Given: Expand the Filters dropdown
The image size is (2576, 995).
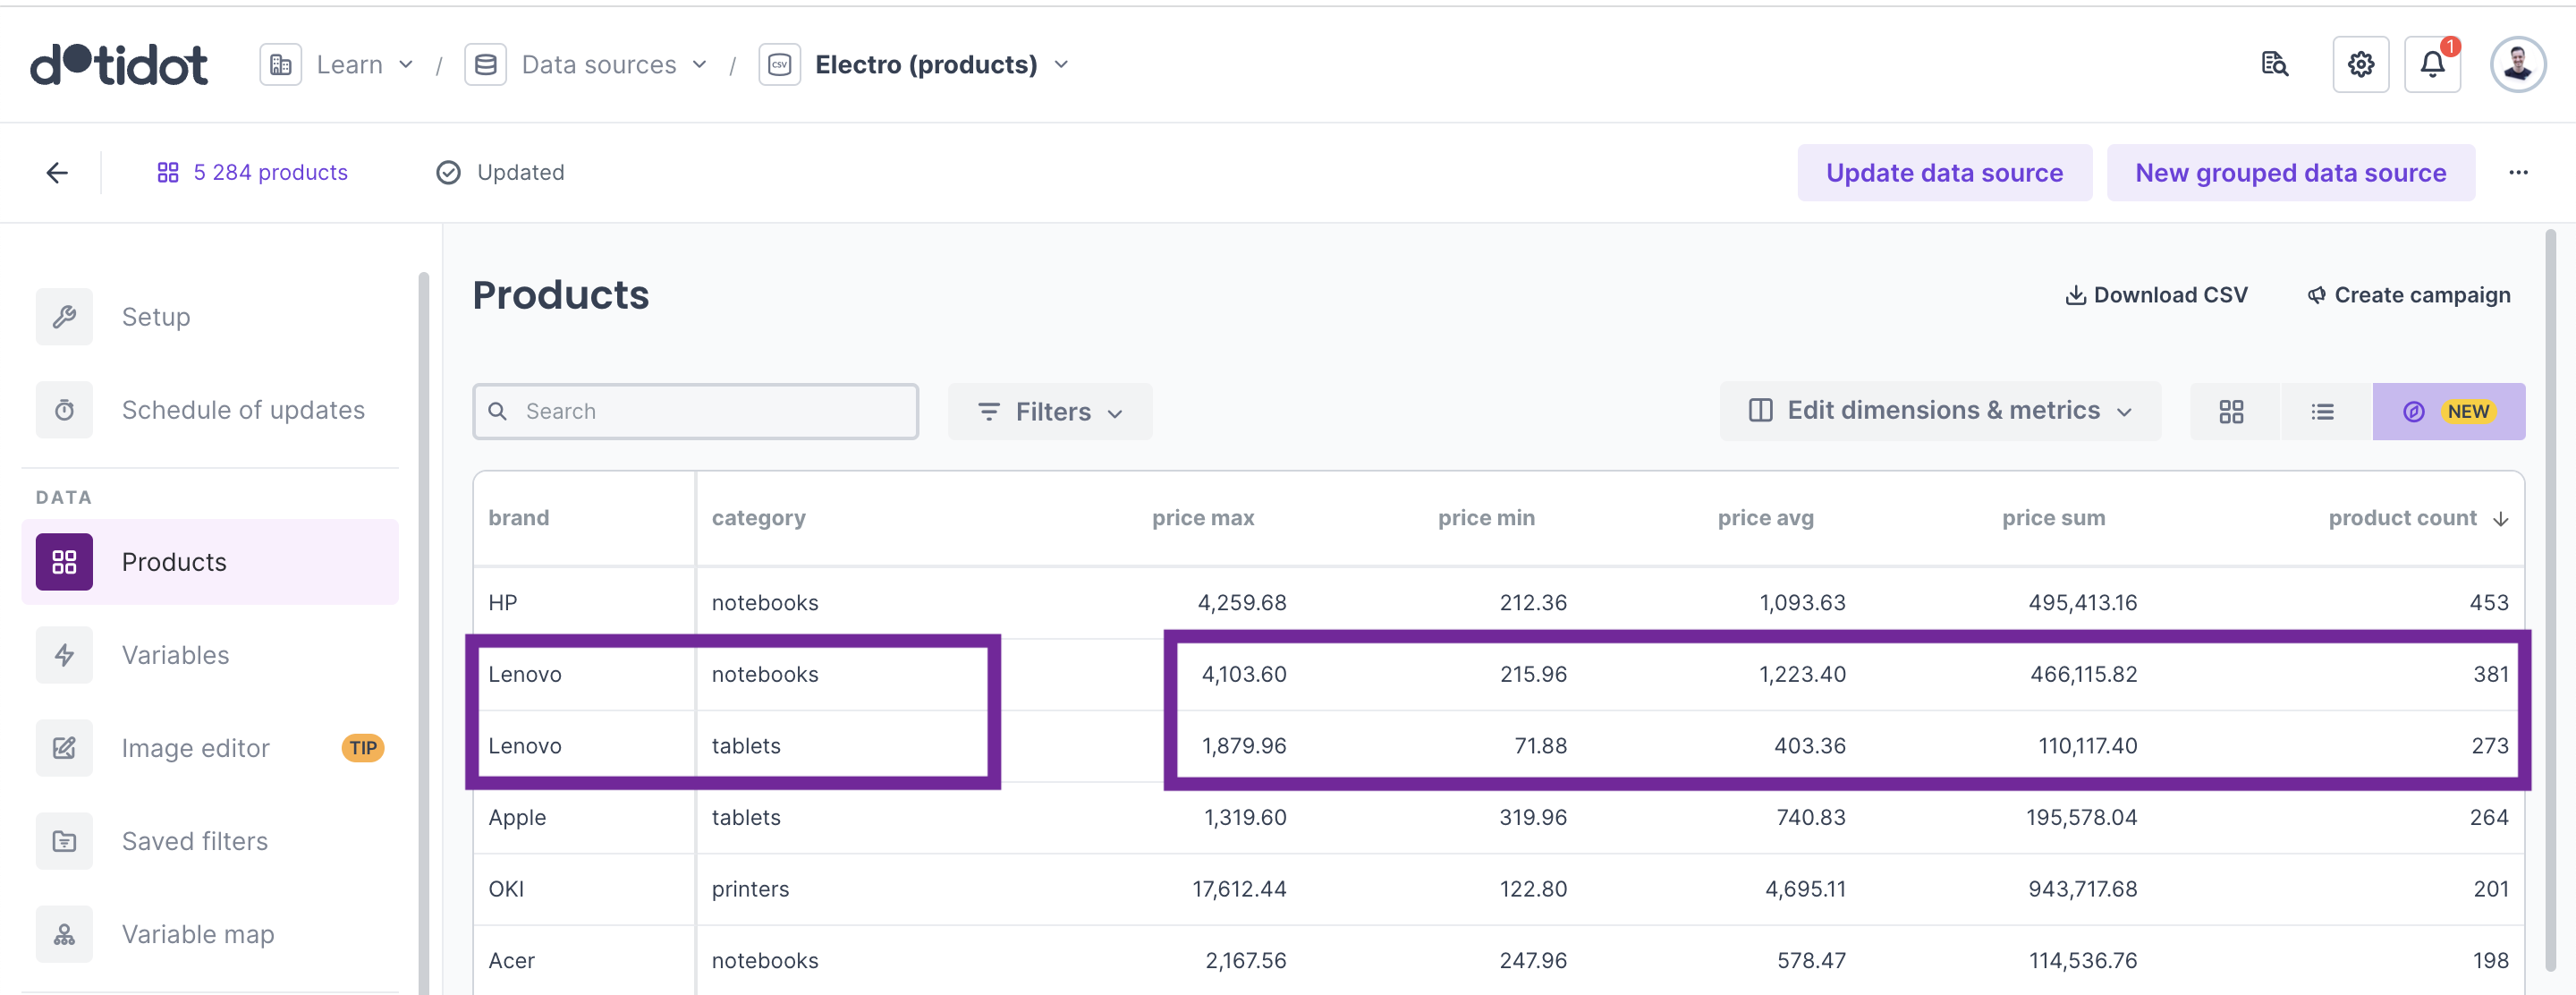Looking at the screenshot, I should [x=1050, y=412].
